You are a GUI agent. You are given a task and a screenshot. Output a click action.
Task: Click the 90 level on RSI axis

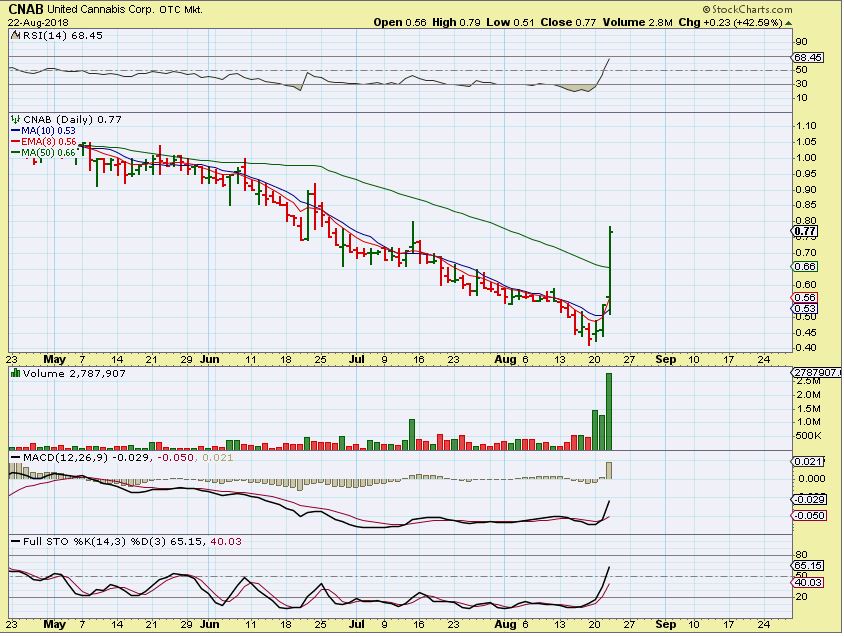tap(801, 42)
